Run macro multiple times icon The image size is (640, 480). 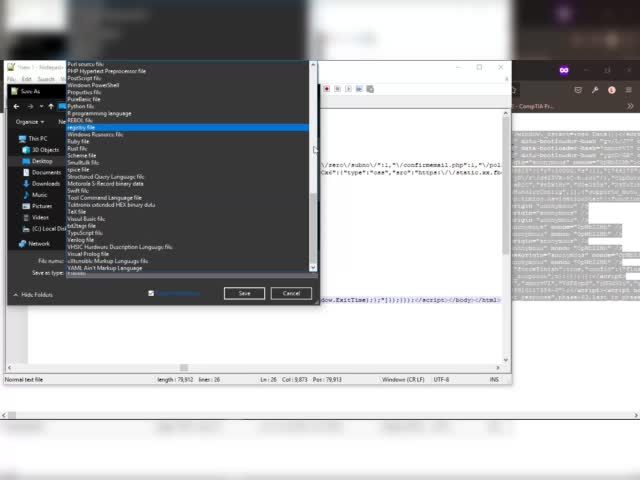pyautogui.click(x=359, y=89)
